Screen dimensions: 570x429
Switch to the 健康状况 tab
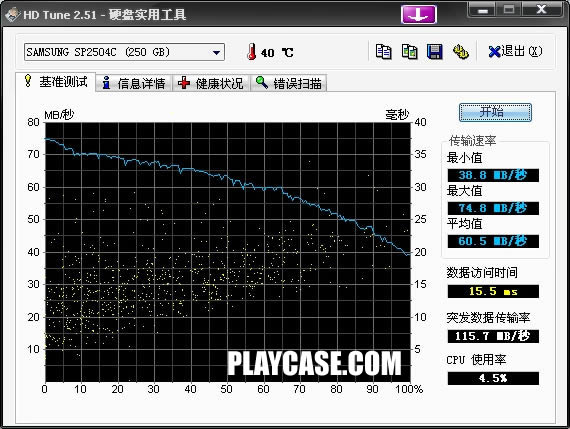click(211, 83)
